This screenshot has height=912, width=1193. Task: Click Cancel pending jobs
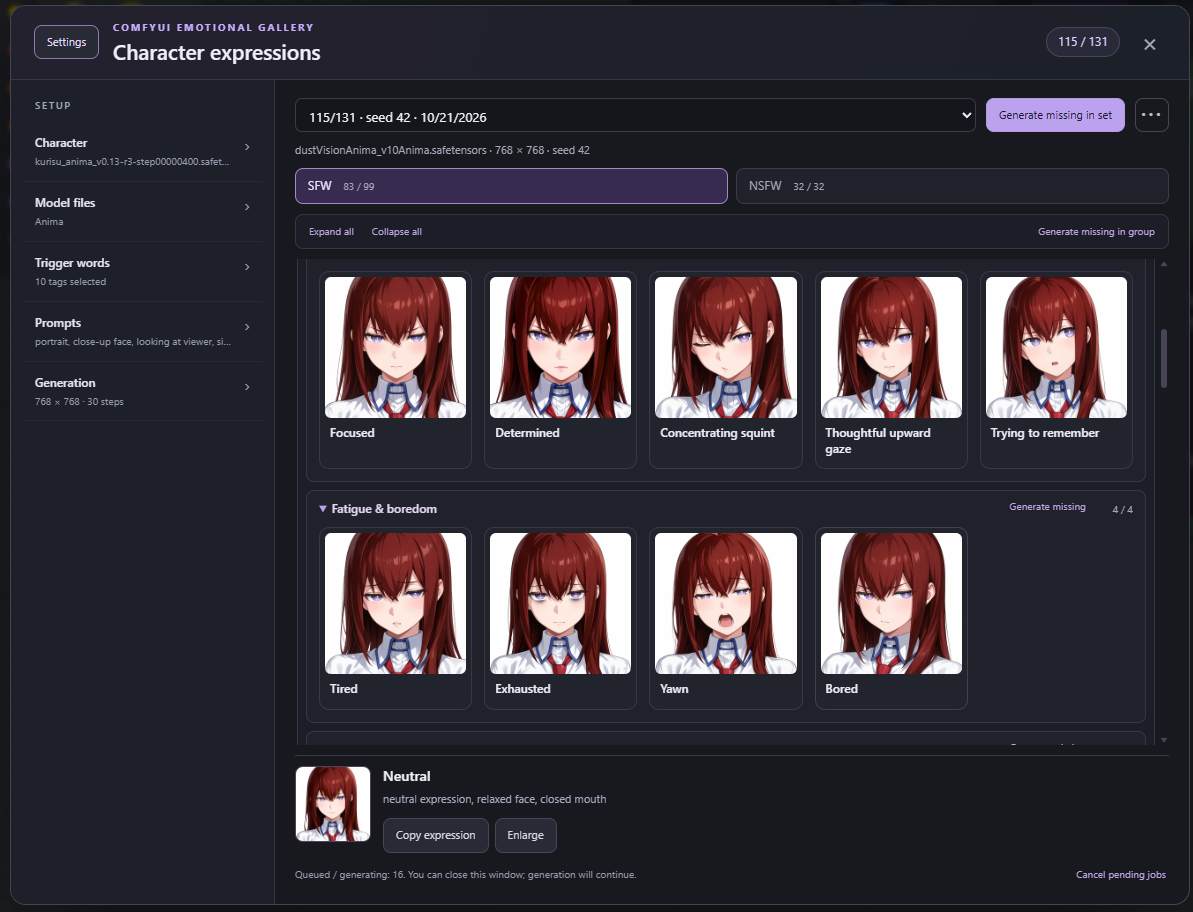click(x=1121, y=875)
